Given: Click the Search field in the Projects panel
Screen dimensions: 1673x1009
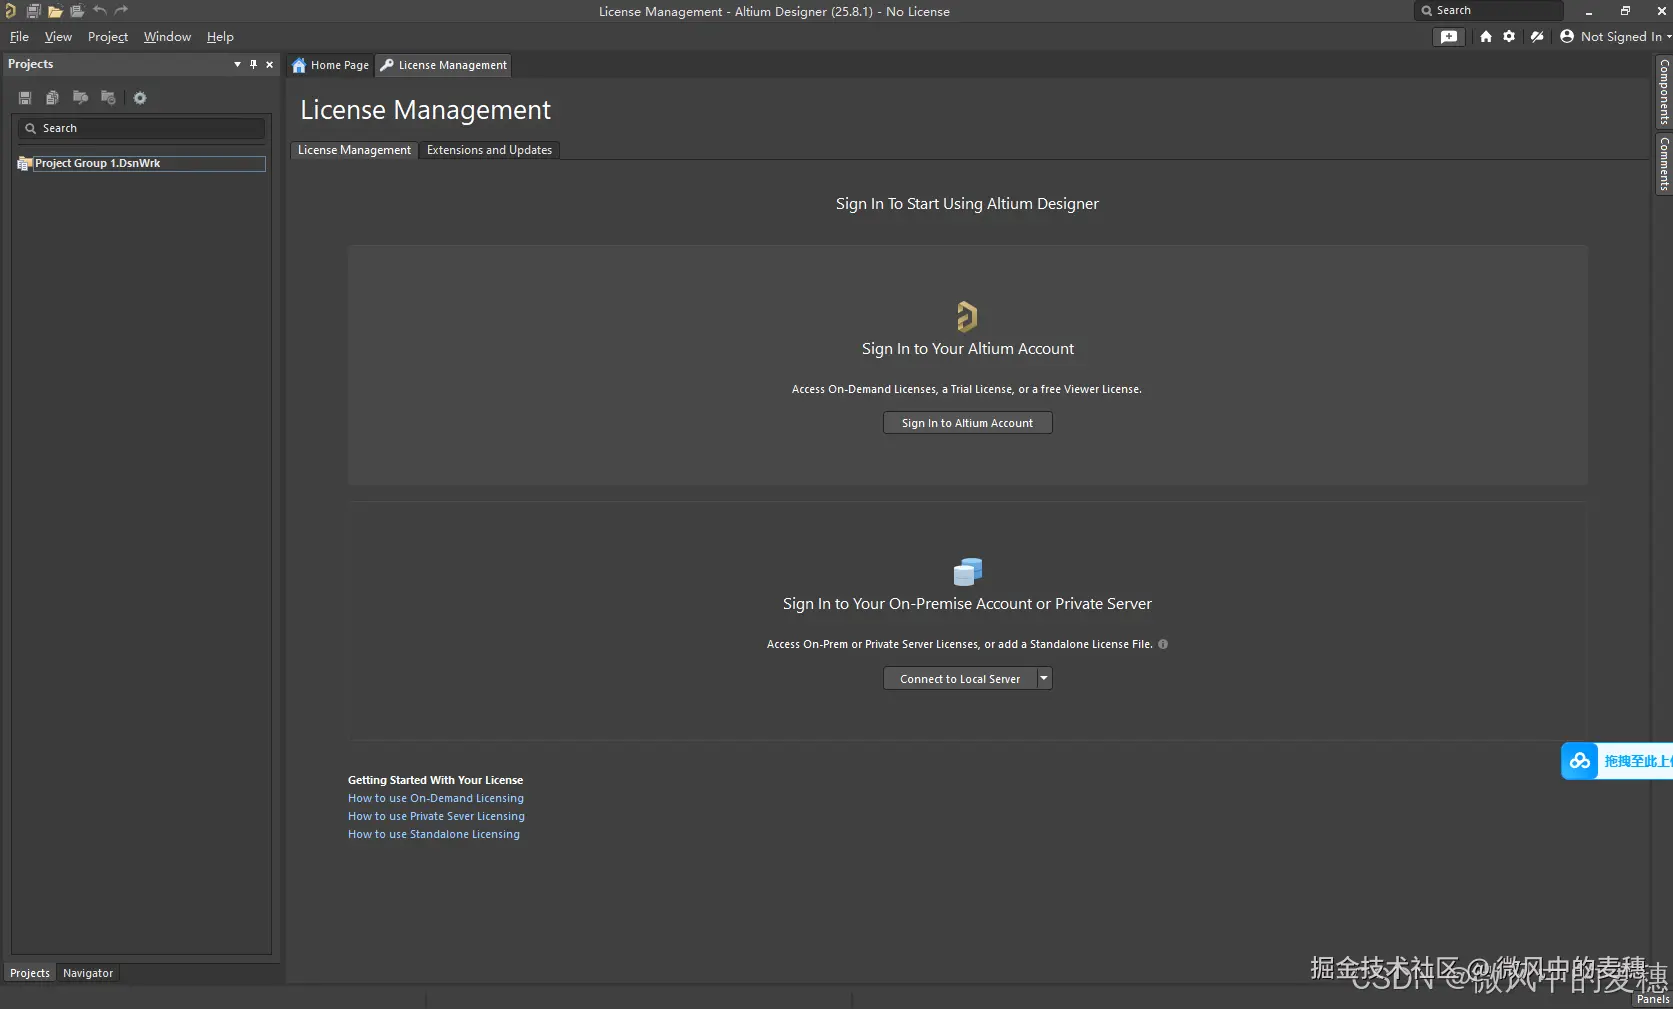Looking at the screenshot, I should pos(141,128).
